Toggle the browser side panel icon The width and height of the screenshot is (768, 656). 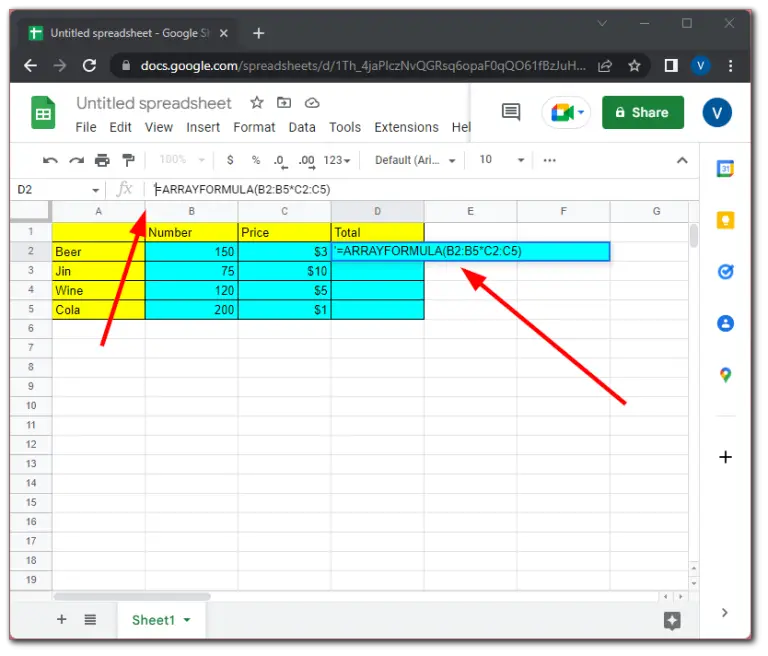[x=672, y=66]
